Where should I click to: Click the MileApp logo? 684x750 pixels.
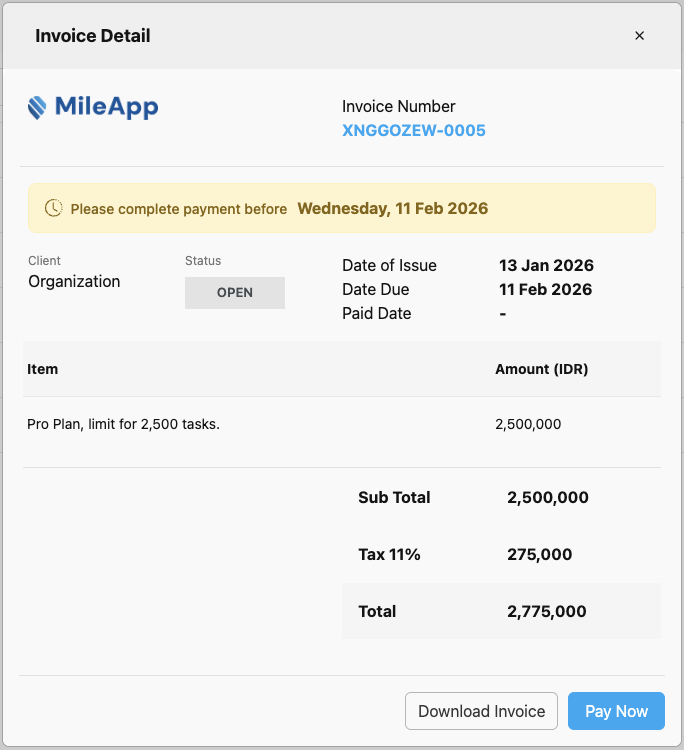tap(93, 107)
